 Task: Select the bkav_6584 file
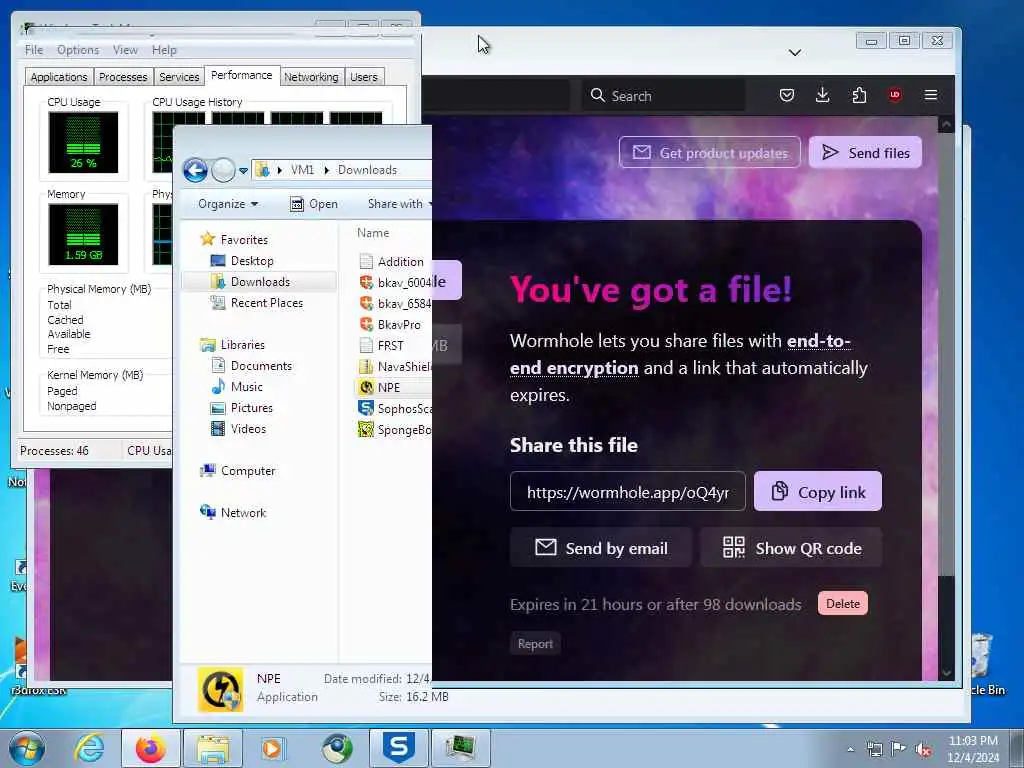[394, 304]
